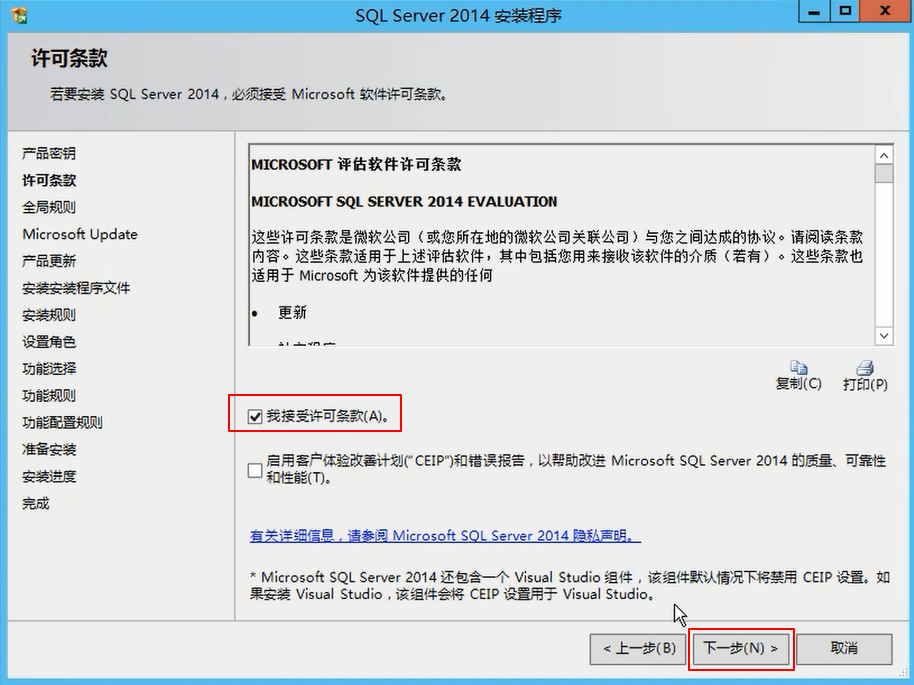
Task: Click the 更新 bullet in license text
Action: [292, 312]
